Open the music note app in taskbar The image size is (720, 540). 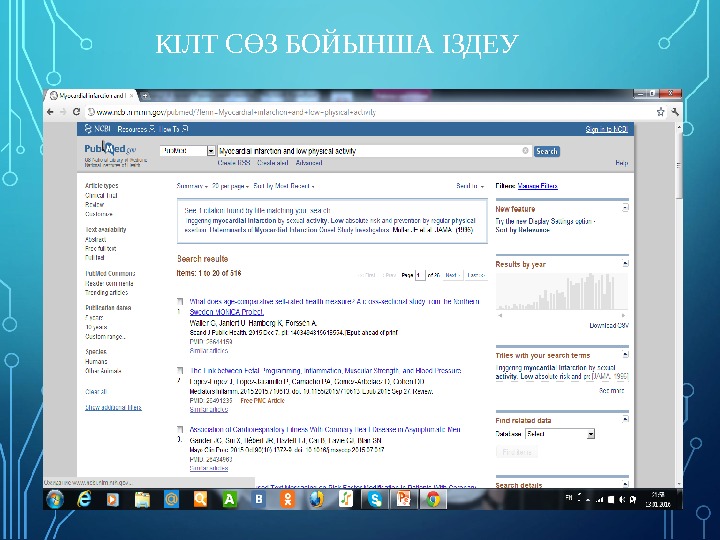coord(346,499)
